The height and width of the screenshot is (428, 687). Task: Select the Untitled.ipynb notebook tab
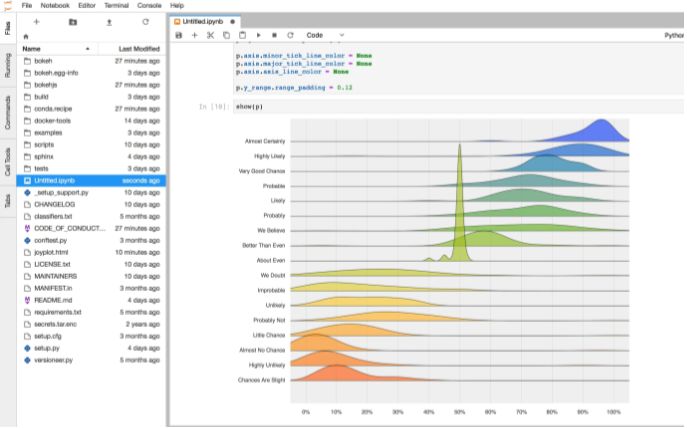pos(205,21)
